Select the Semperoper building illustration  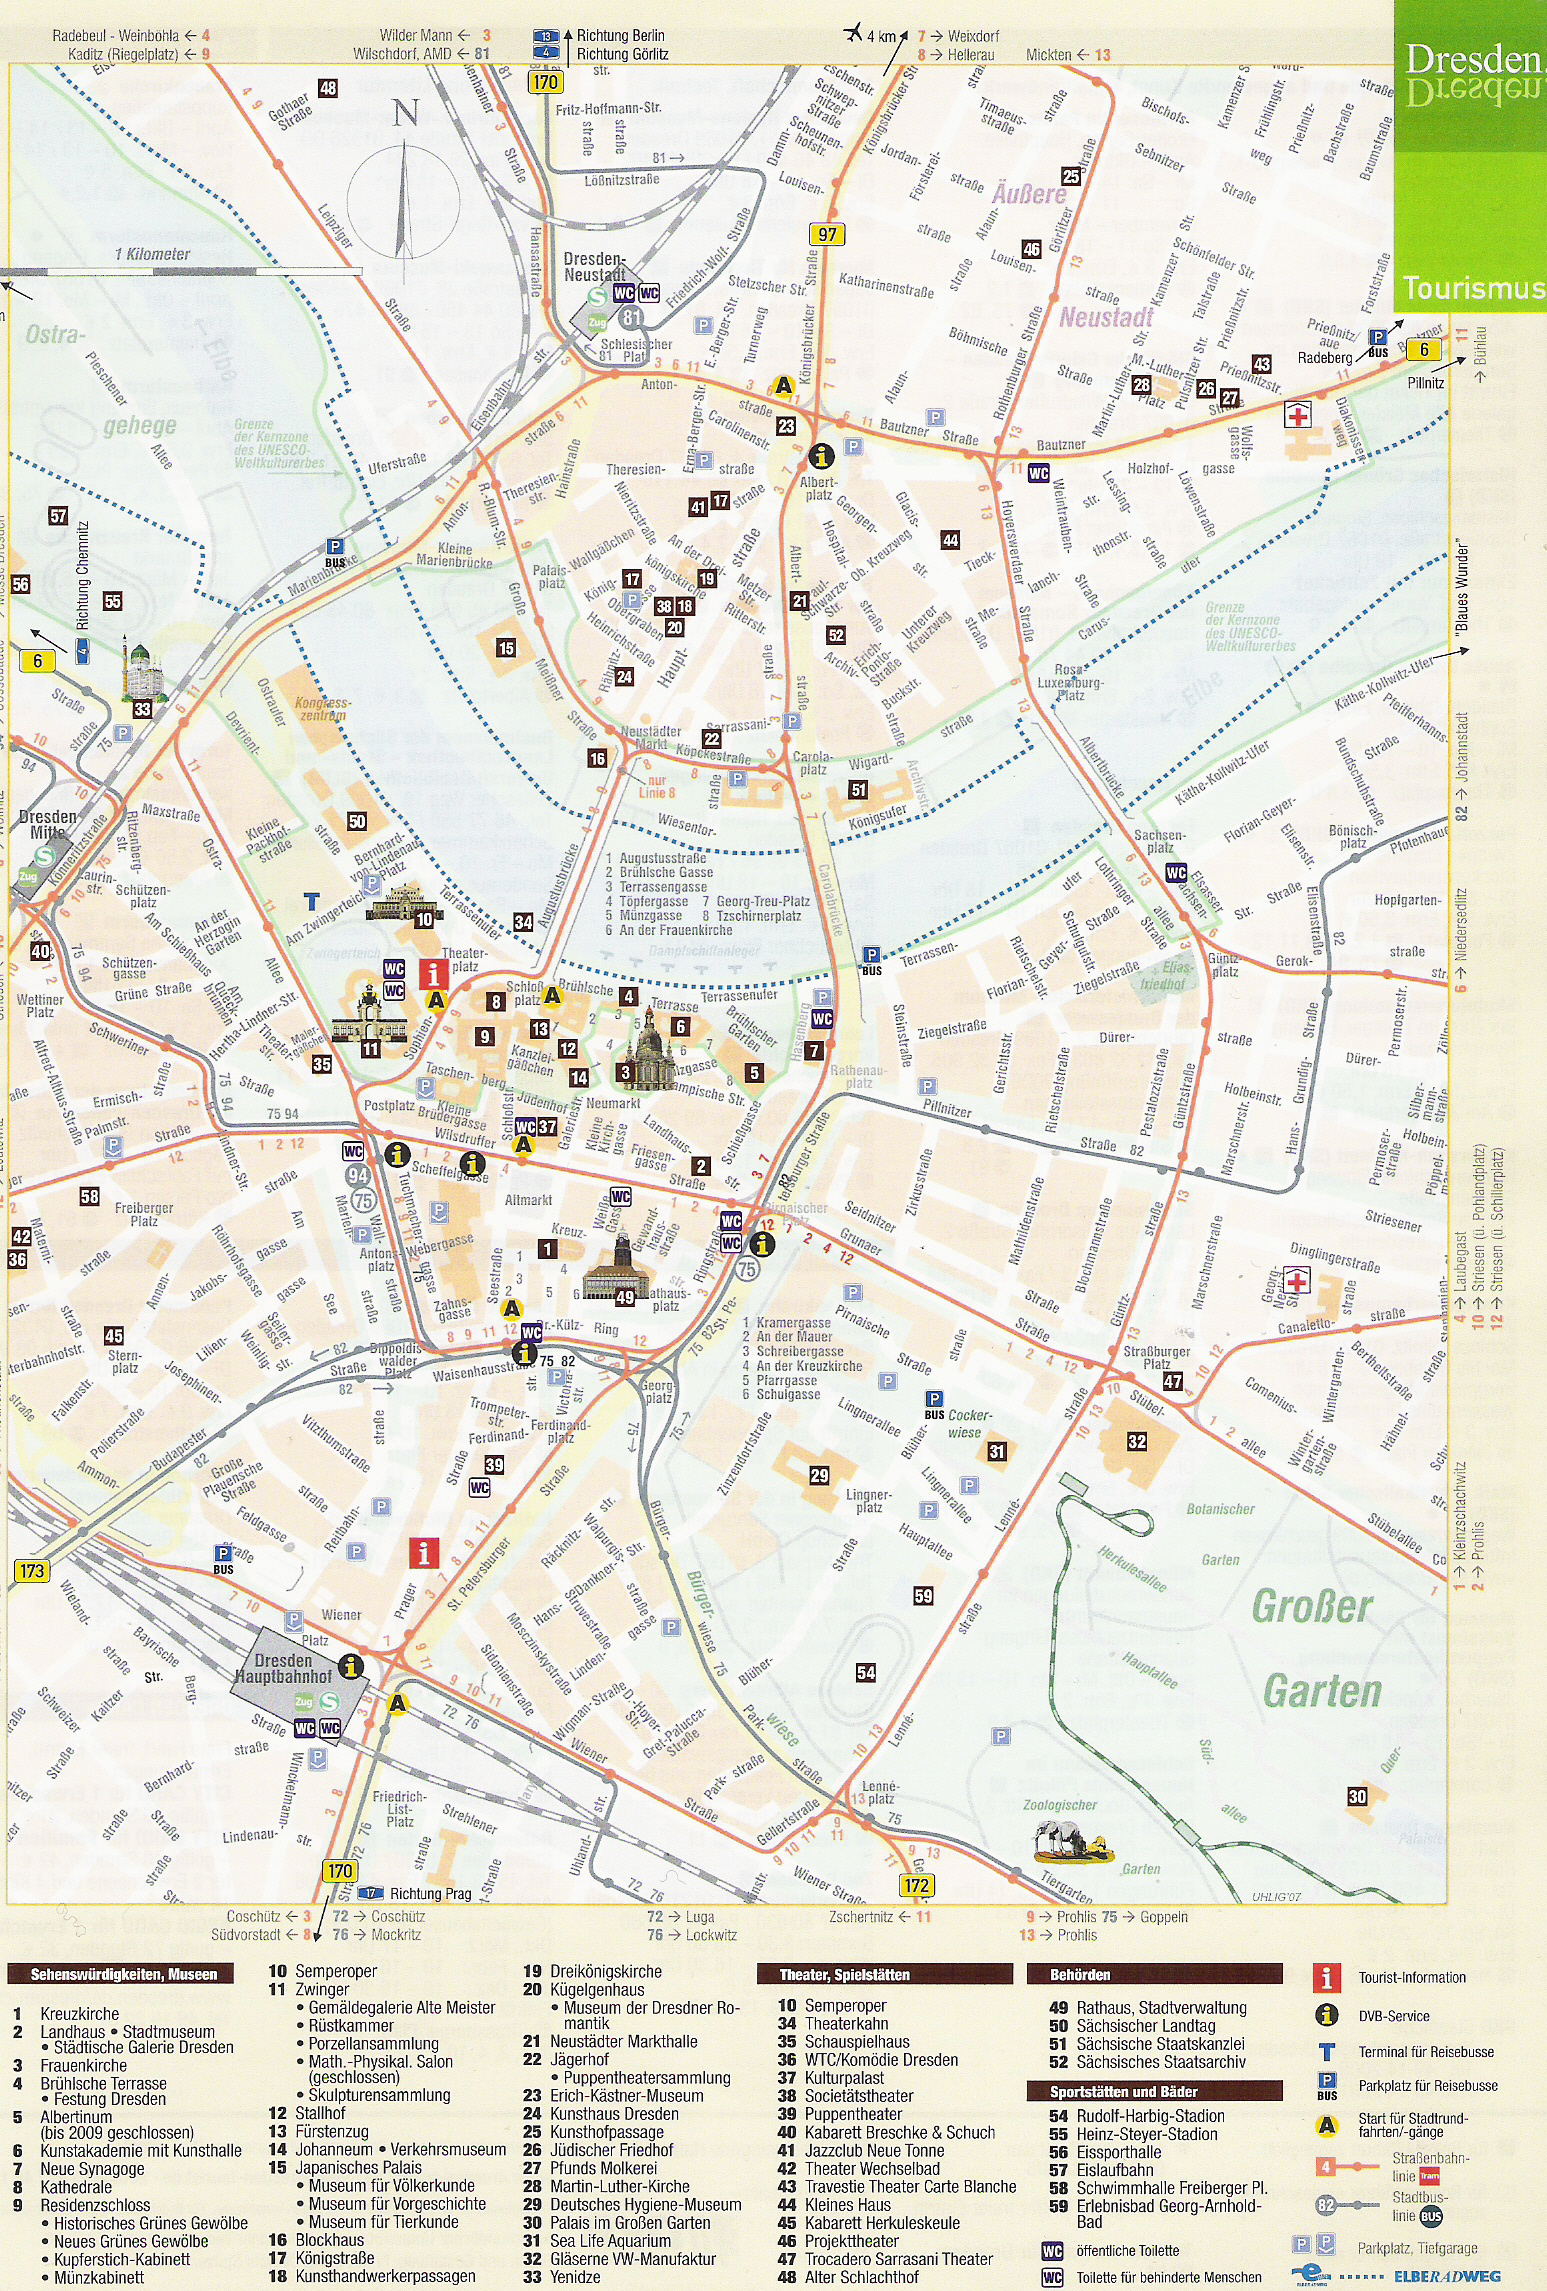point(404,904)
